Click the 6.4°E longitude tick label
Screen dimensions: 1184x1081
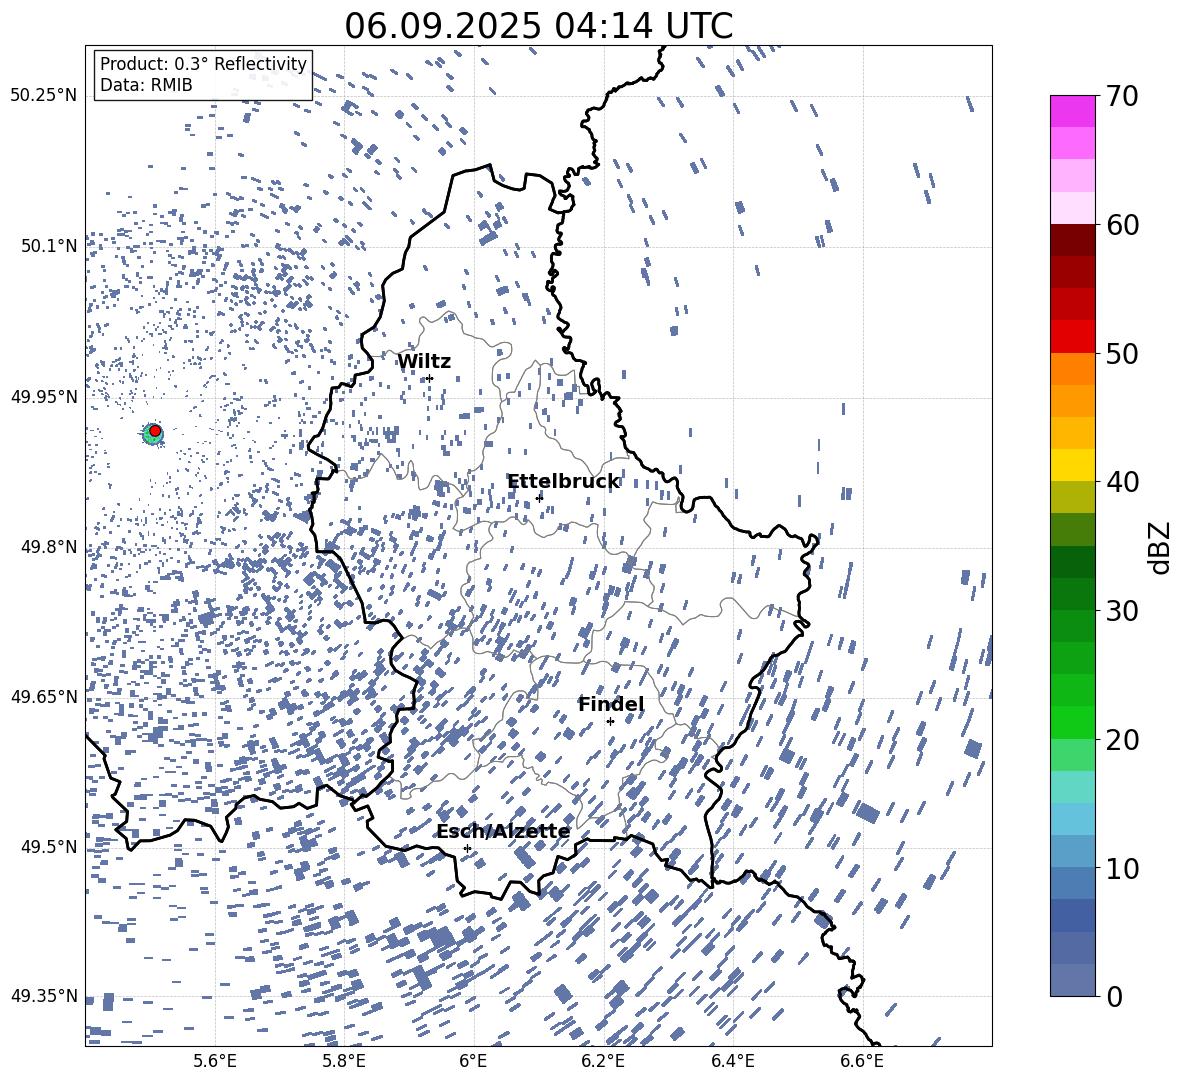pyautogui.click(x=732, y=1061)
